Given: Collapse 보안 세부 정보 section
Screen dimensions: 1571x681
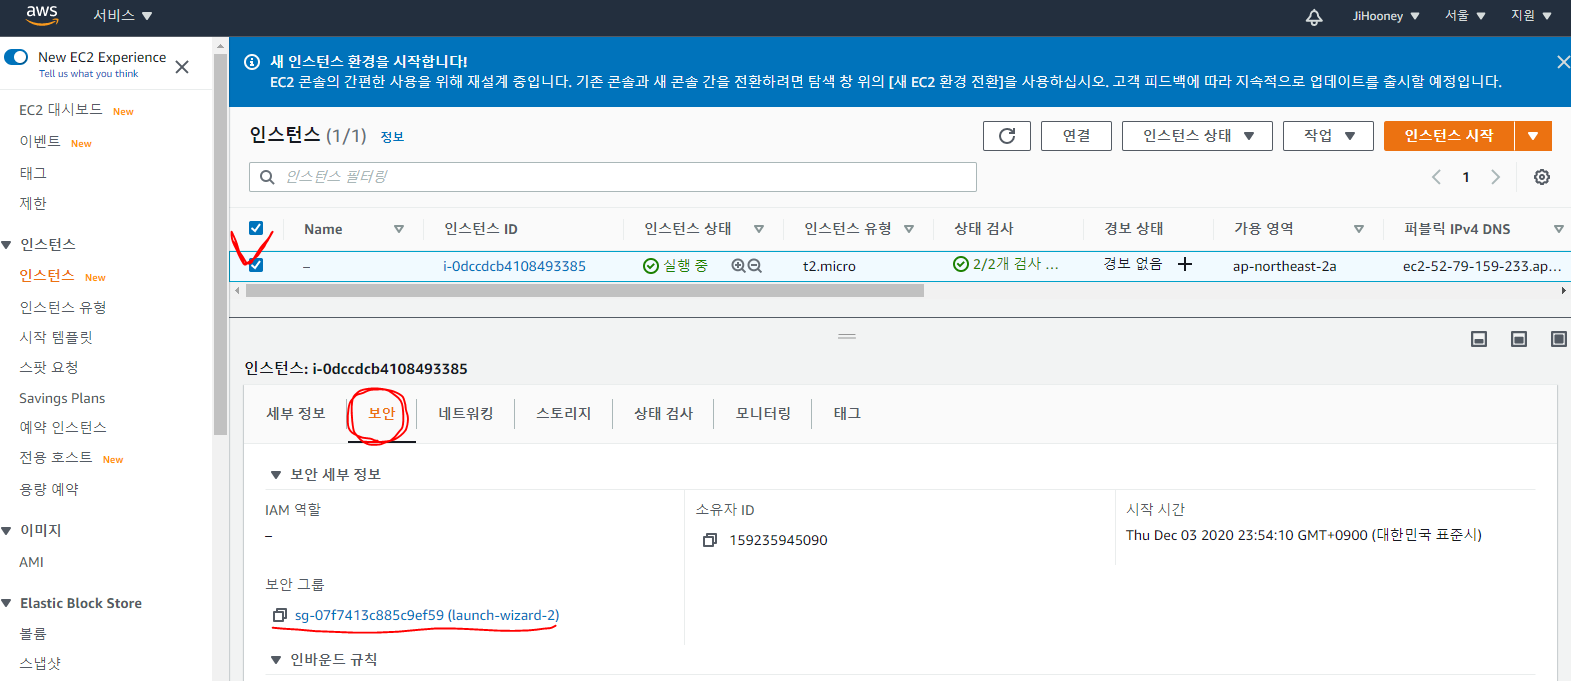Looking at the screenshot, I should pyautogui.click(x=276, y=475).
